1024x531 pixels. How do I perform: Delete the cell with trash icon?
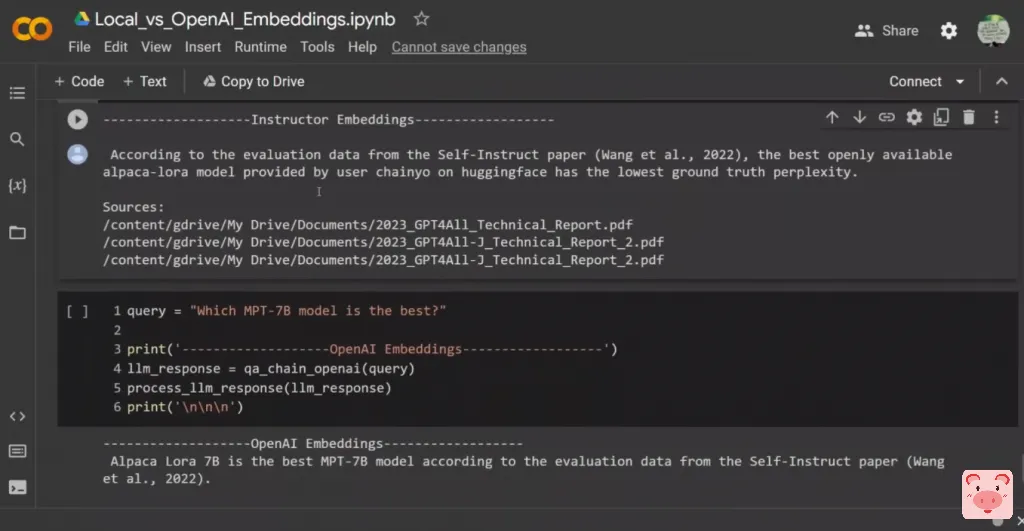(968, 118)
